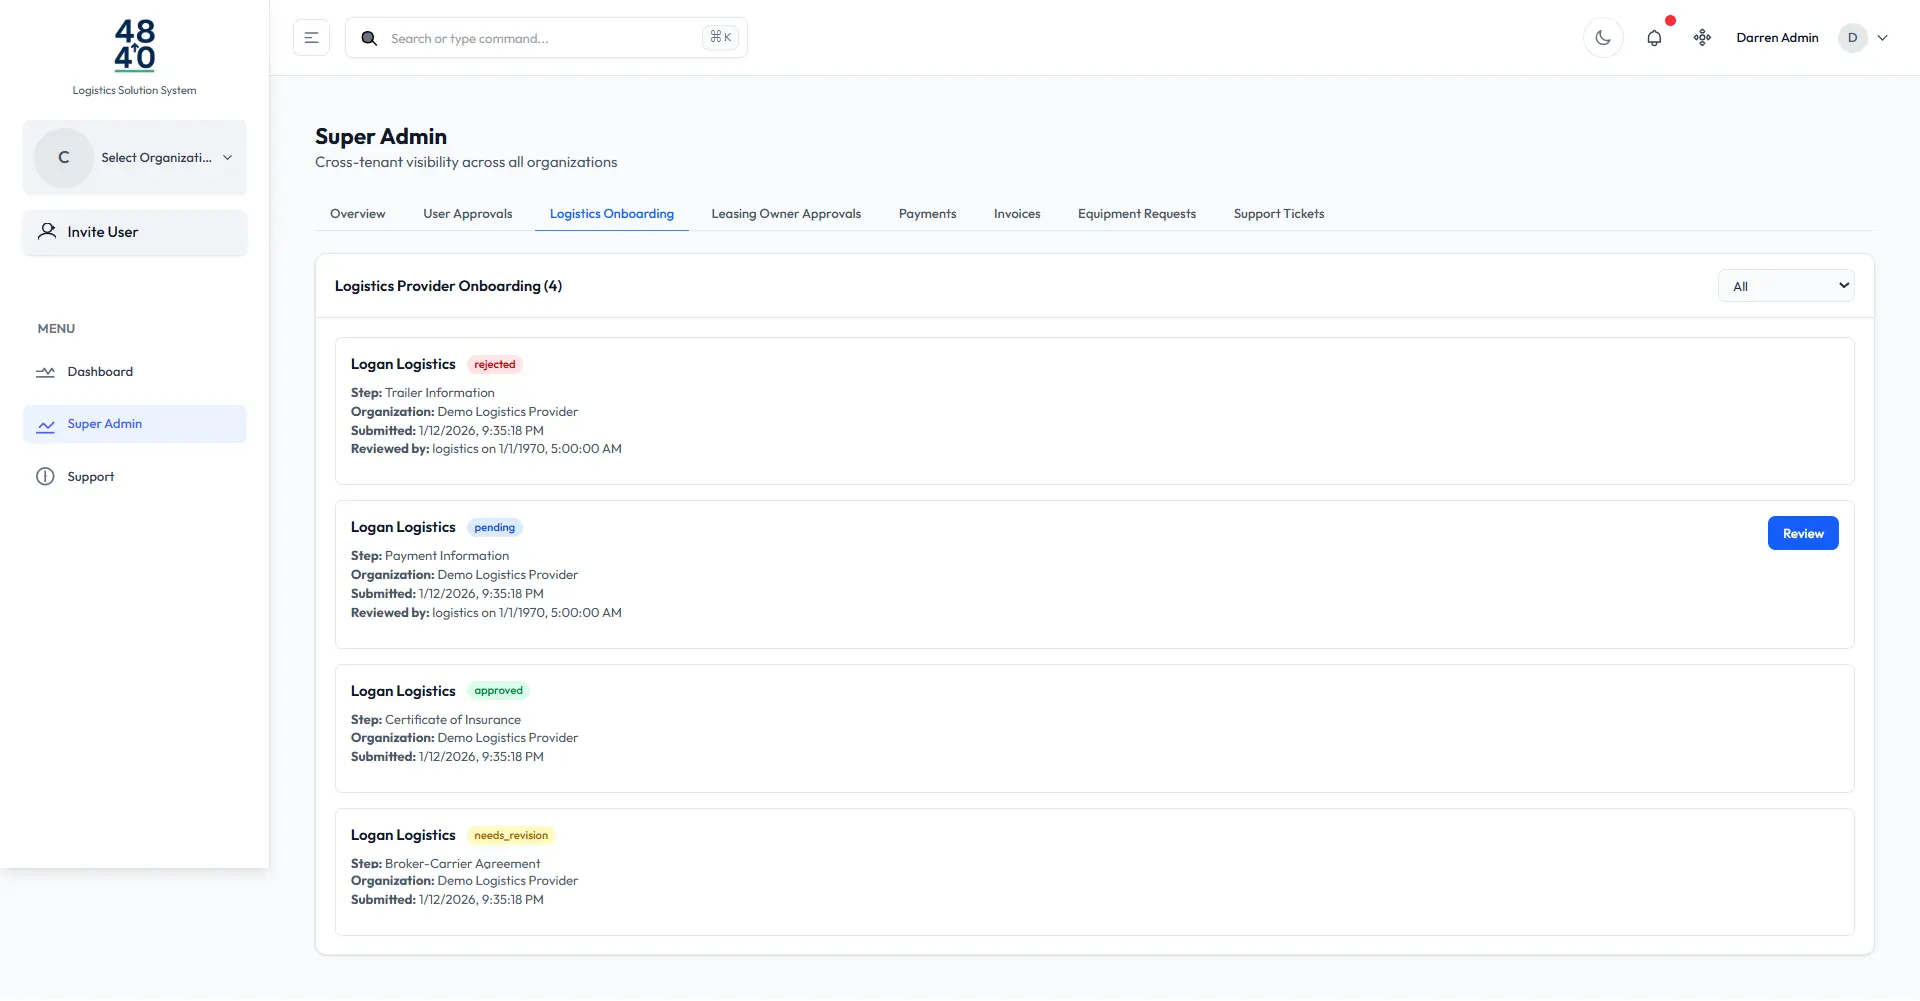Expand the Select Organization dropdown
The width and height of the screenshot is (1920, 1001).
point(135,158)
